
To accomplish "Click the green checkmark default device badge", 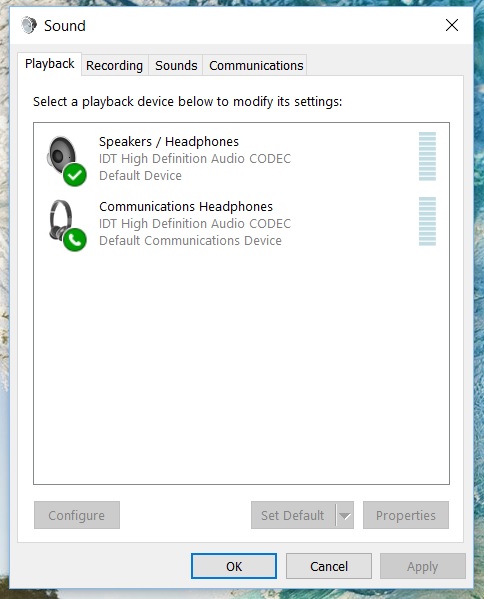I will (75, 175).
